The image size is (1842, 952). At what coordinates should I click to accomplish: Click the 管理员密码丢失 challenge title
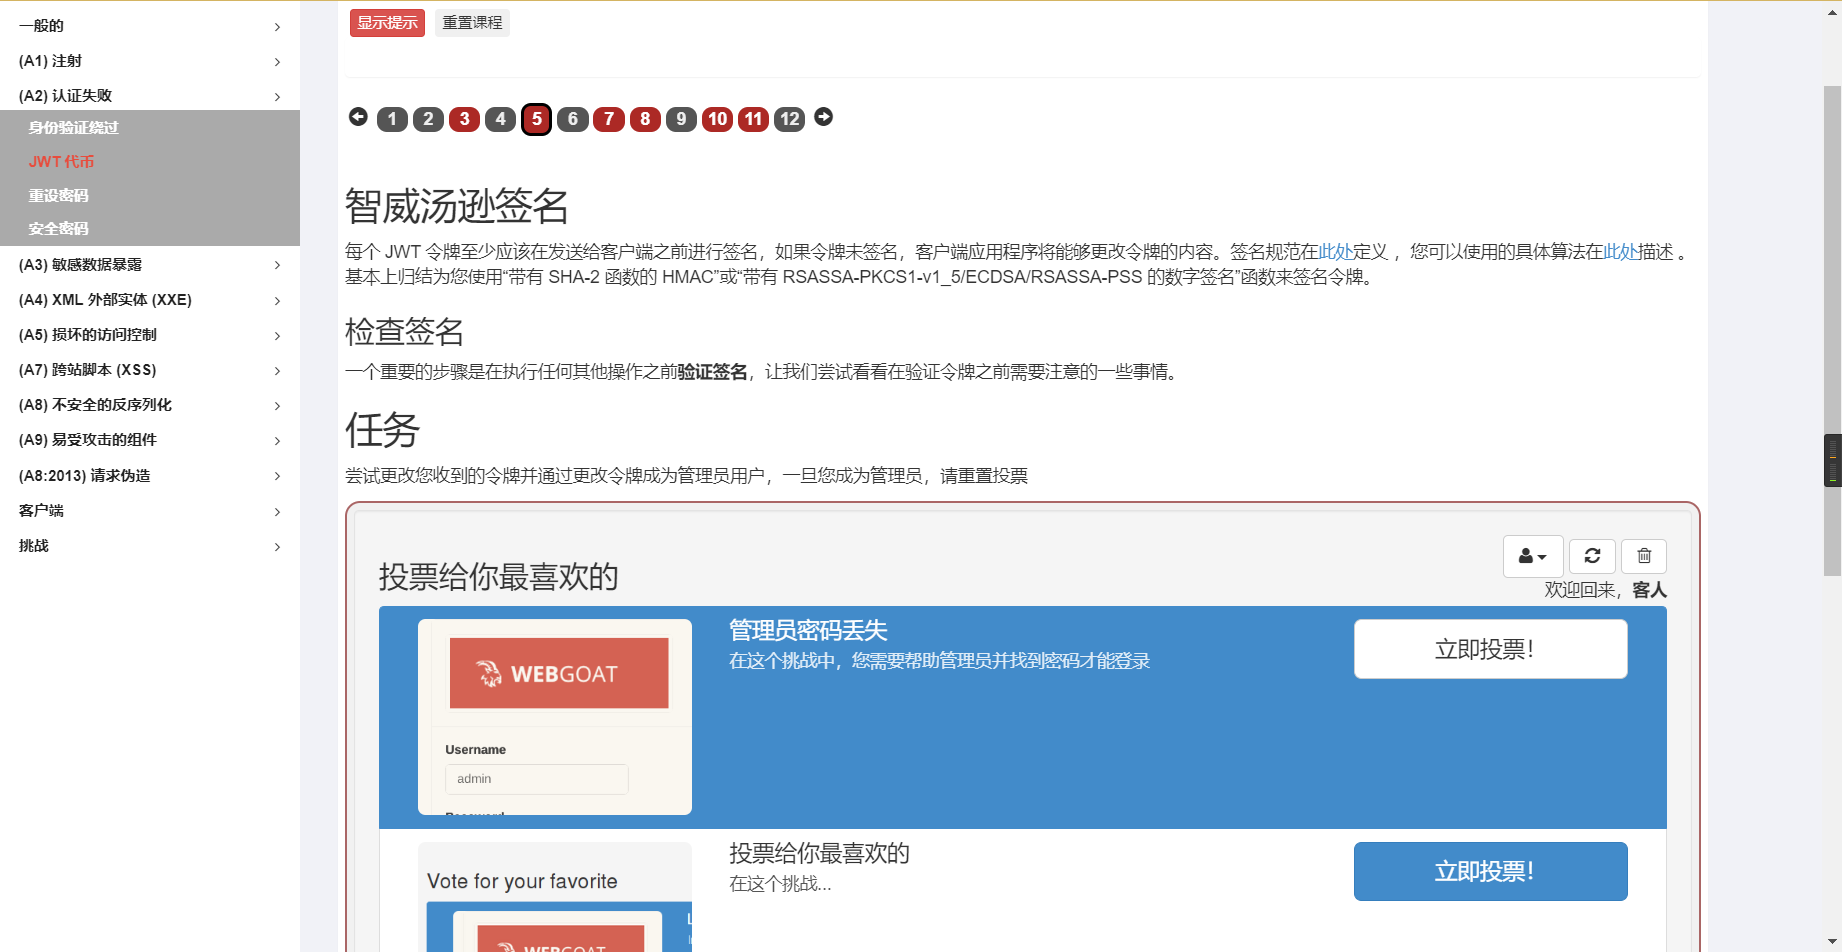[x=808, y=631]
